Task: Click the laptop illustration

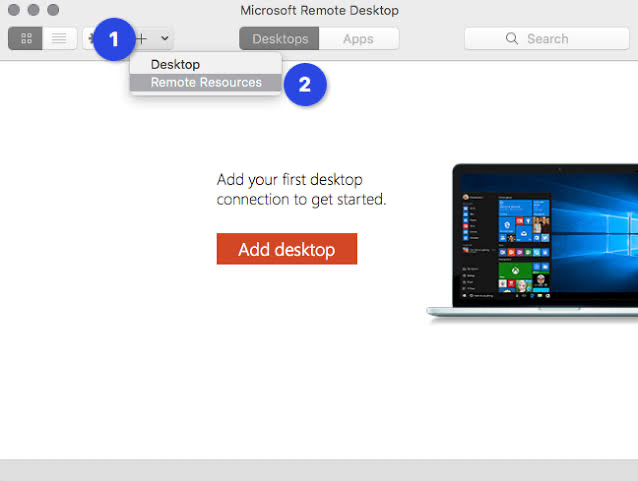Action: (532, 241)
